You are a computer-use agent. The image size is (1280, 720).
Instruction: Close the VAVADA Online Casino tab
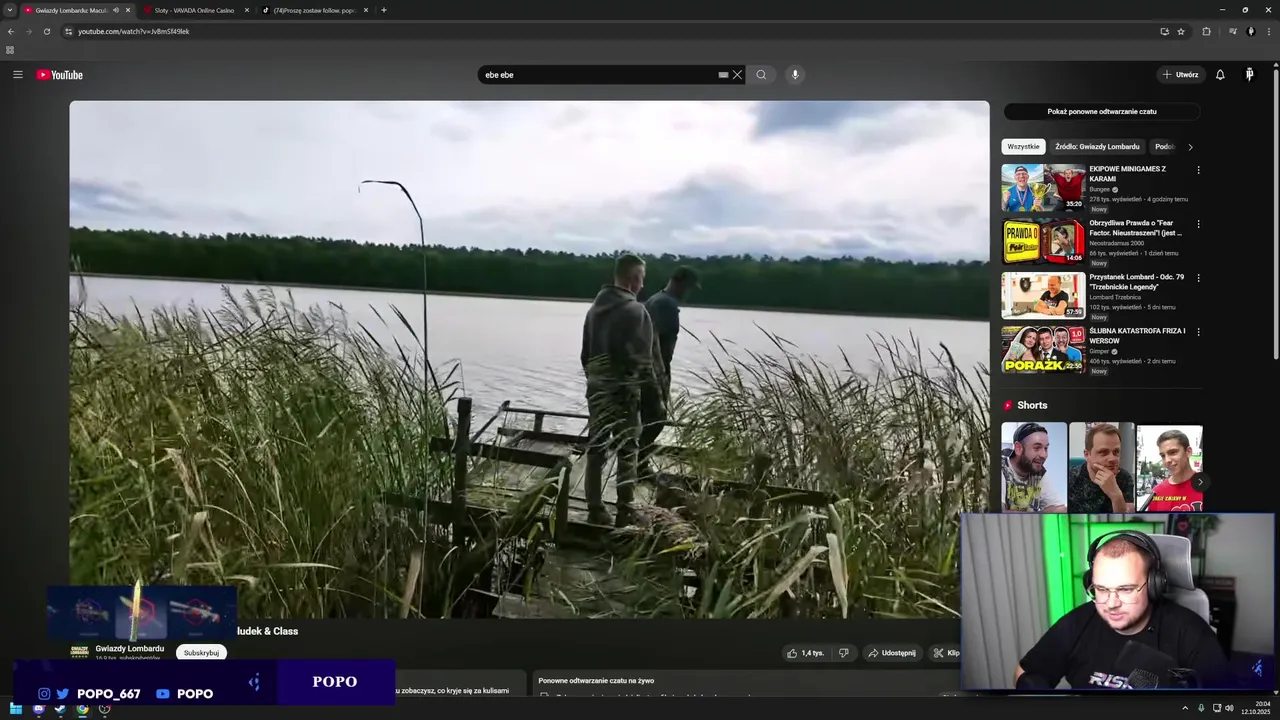[x=246, y=10]
